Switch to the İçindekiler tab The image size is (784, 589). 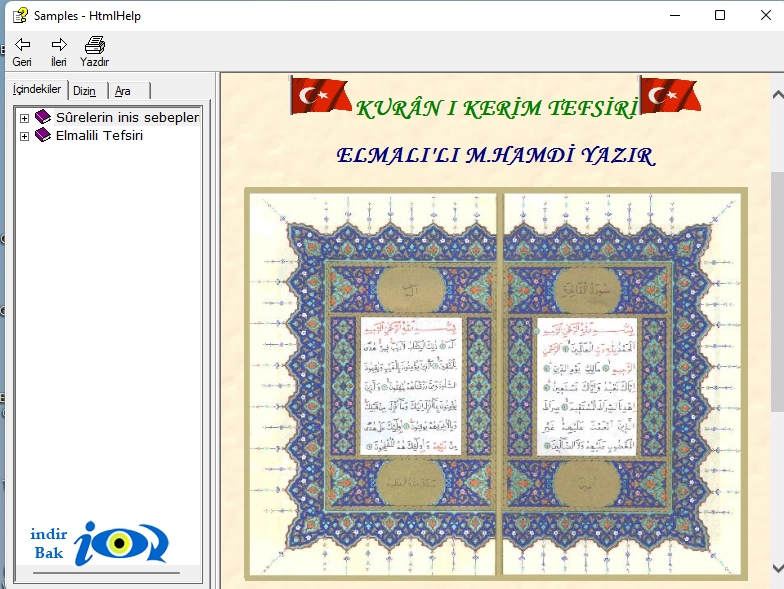[x=37, y=90]
